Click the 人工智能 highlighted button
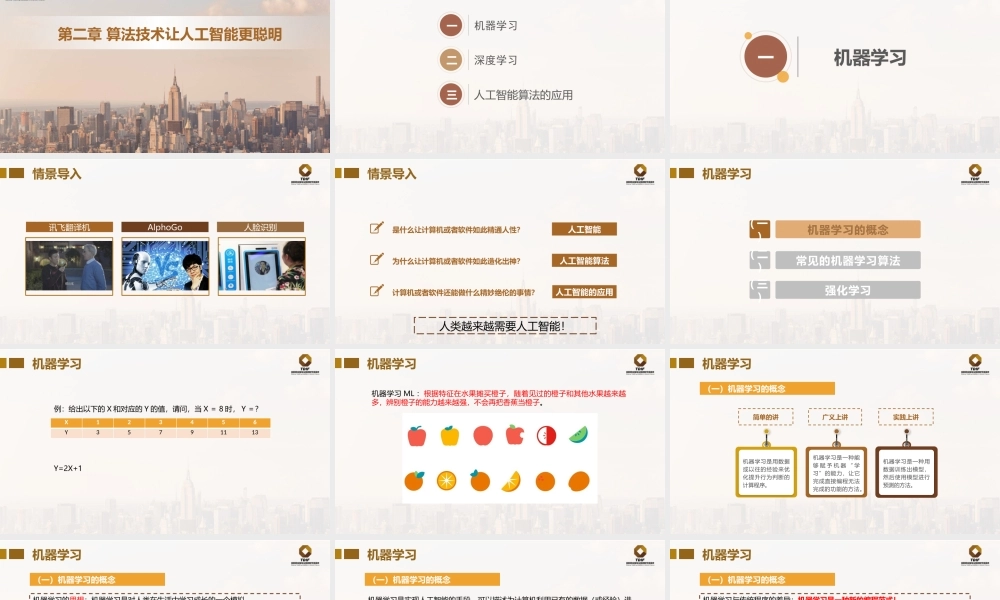The image size is (1000, 600). coord(585,228)
